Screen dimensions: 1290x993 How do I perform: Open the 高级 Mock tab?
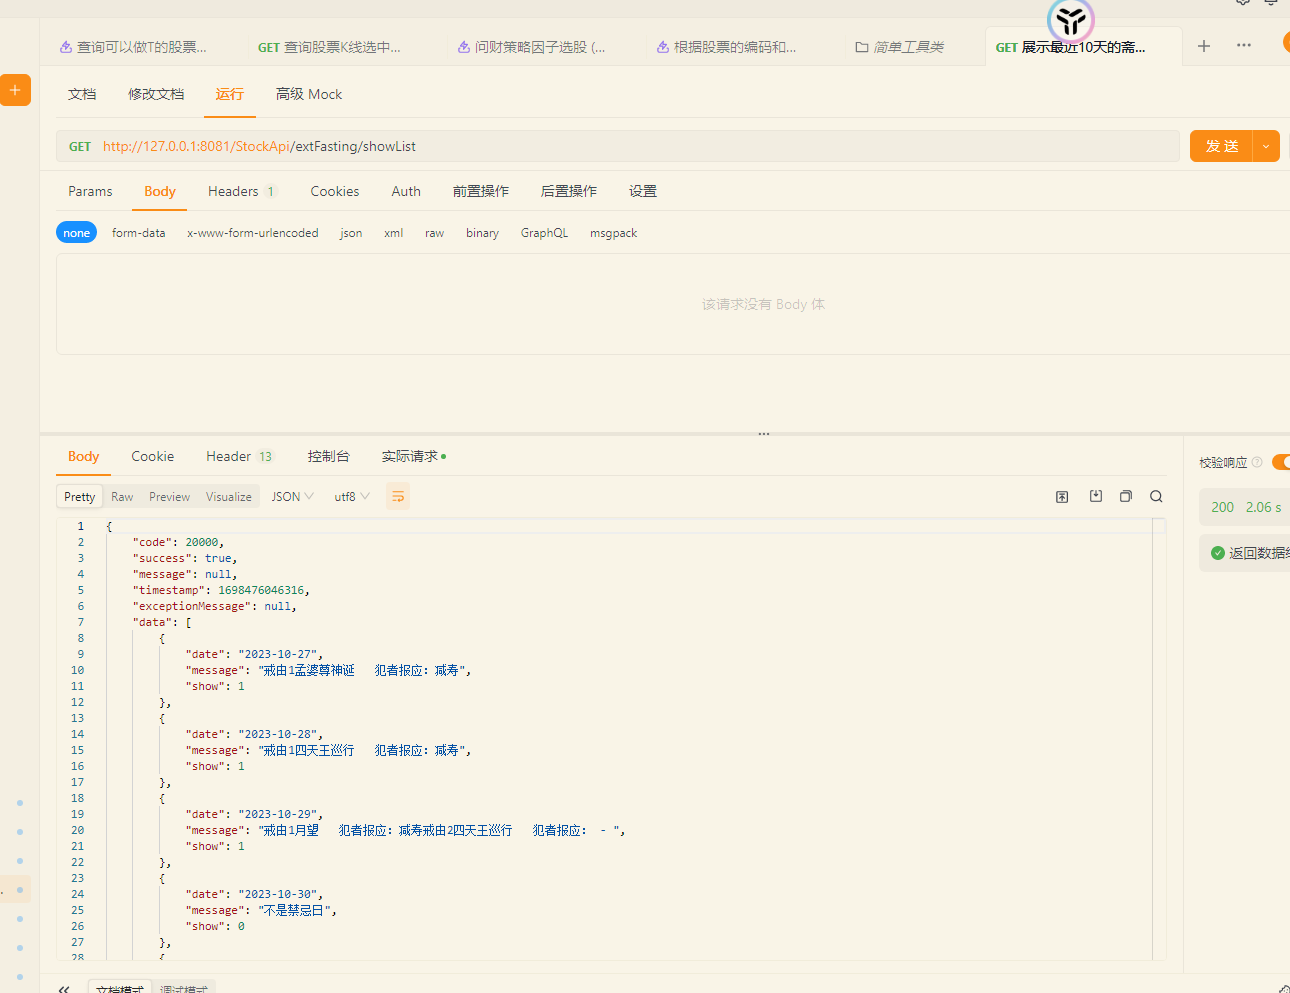click(309, 94)
